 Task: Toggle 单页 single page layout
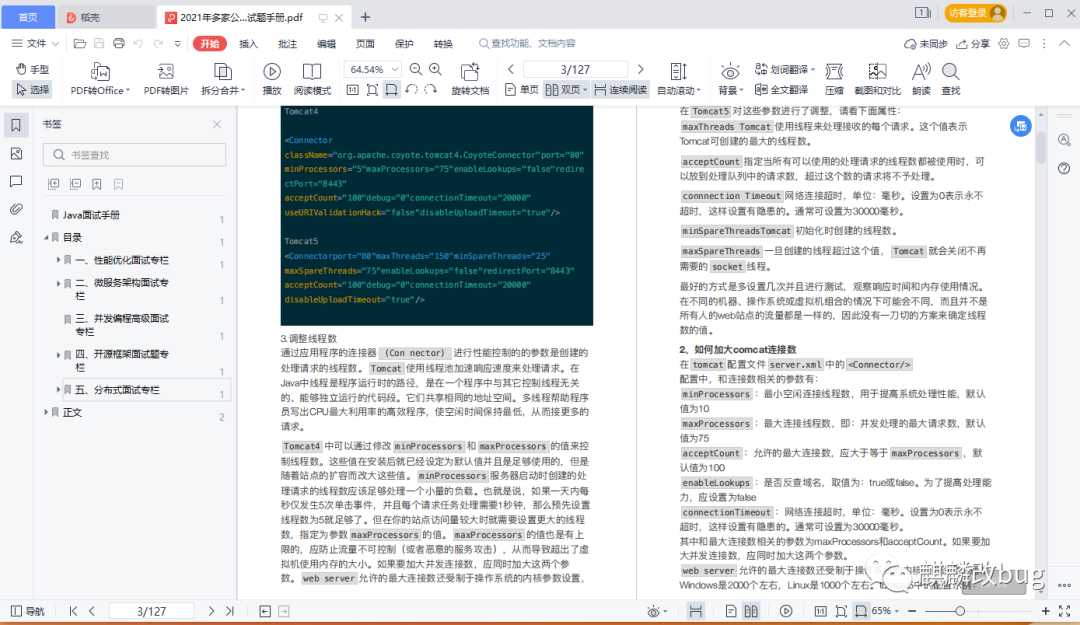521,90
